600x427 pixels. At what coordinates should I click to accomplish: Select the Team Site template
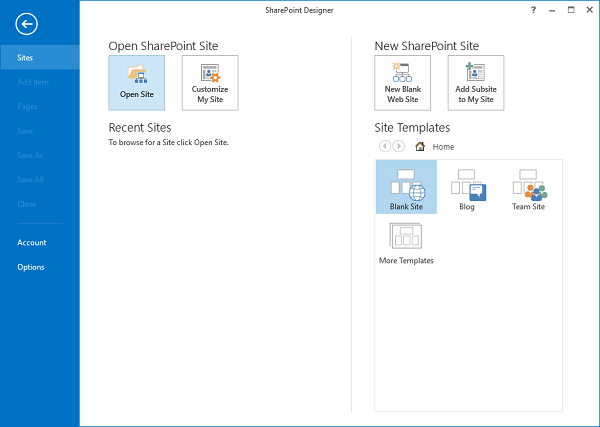tap(529, 187)
